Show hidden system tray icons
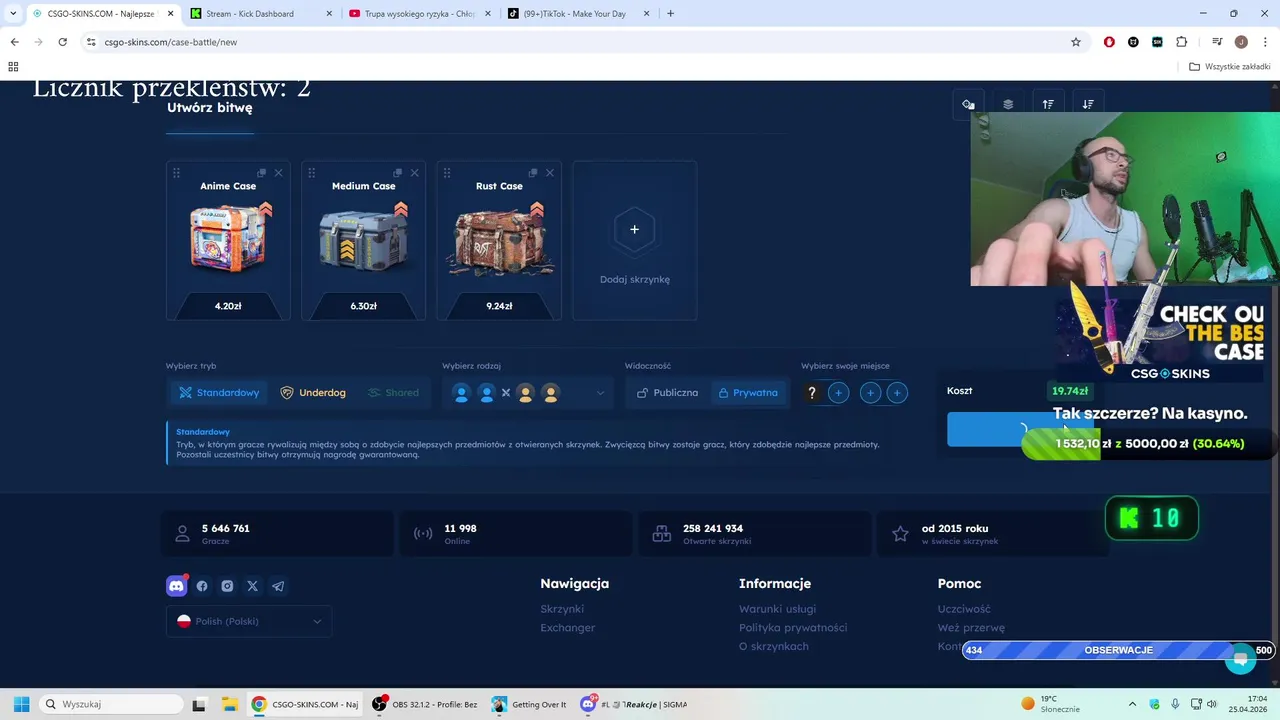 click(x=1132, y=704)
